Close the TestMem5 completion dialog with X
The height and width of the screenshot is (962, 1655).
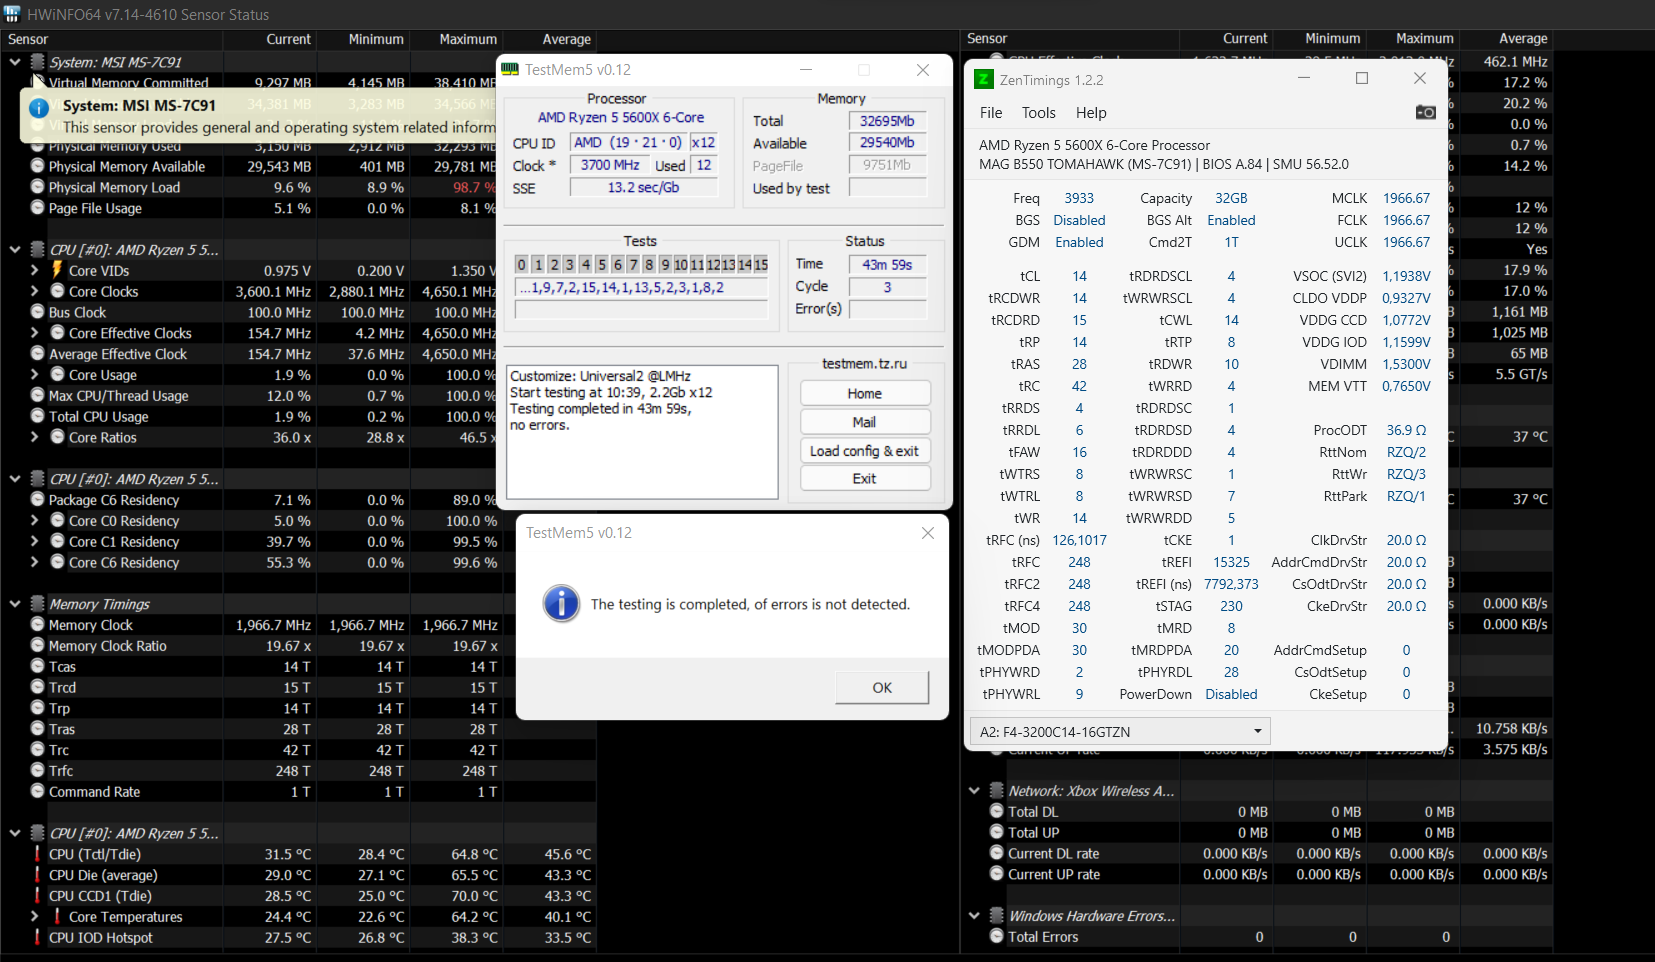click(928, 533)
